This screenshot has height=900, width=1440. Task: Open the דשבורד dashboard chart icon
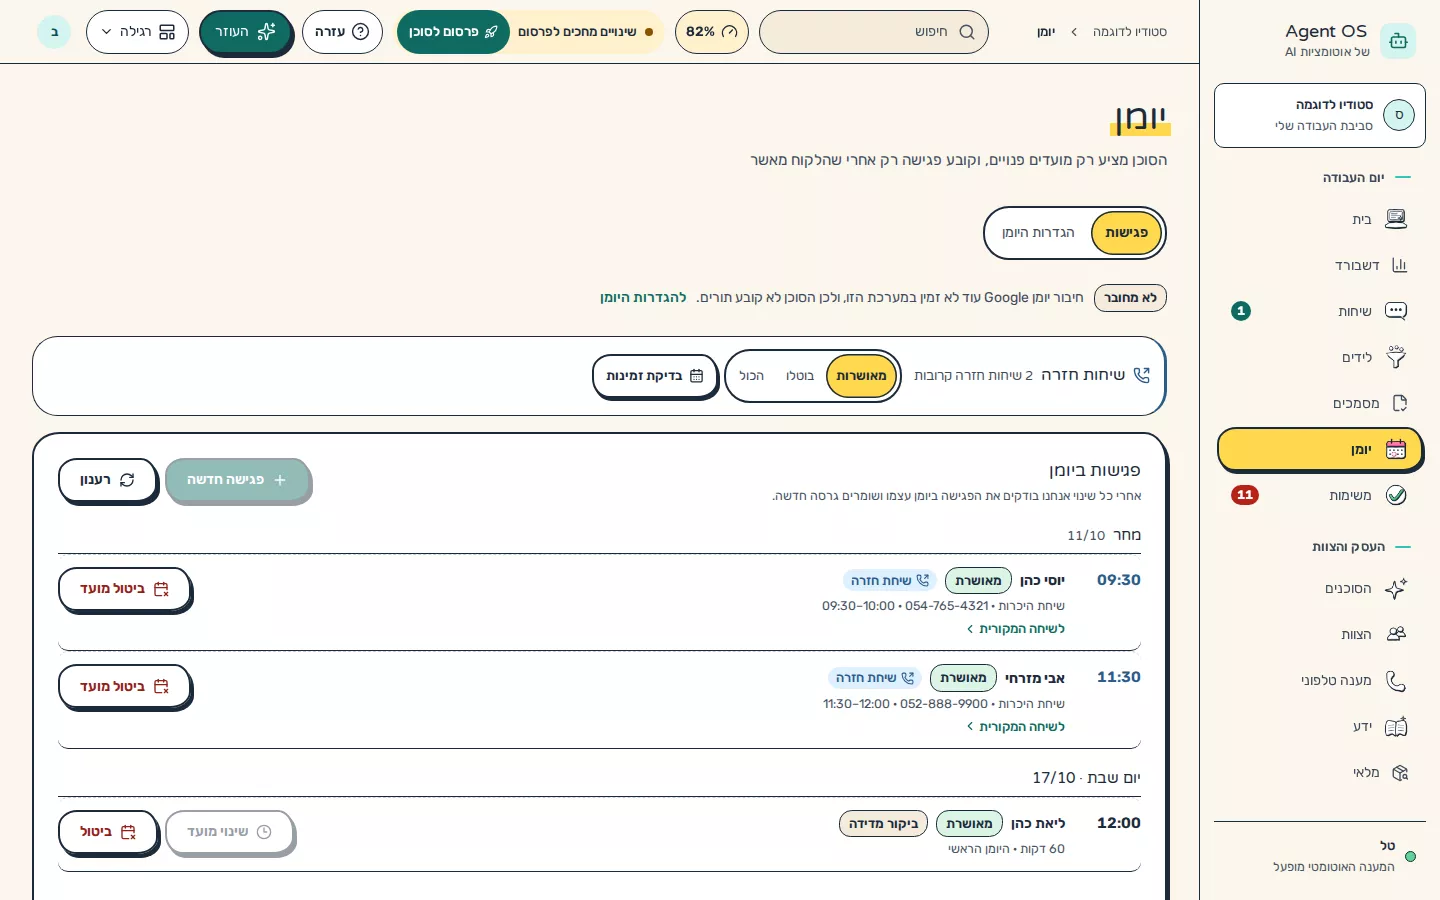[x=1399, y=265]
